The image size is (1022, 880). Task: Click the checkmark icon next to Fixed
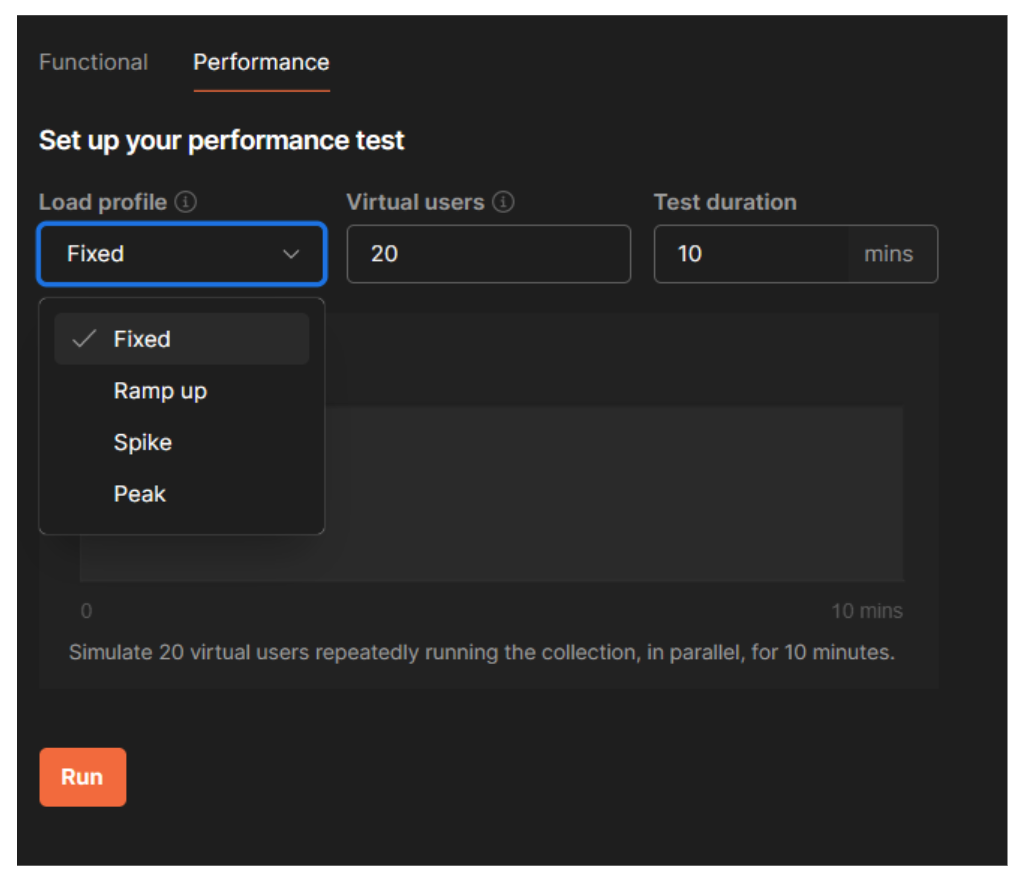85,339
